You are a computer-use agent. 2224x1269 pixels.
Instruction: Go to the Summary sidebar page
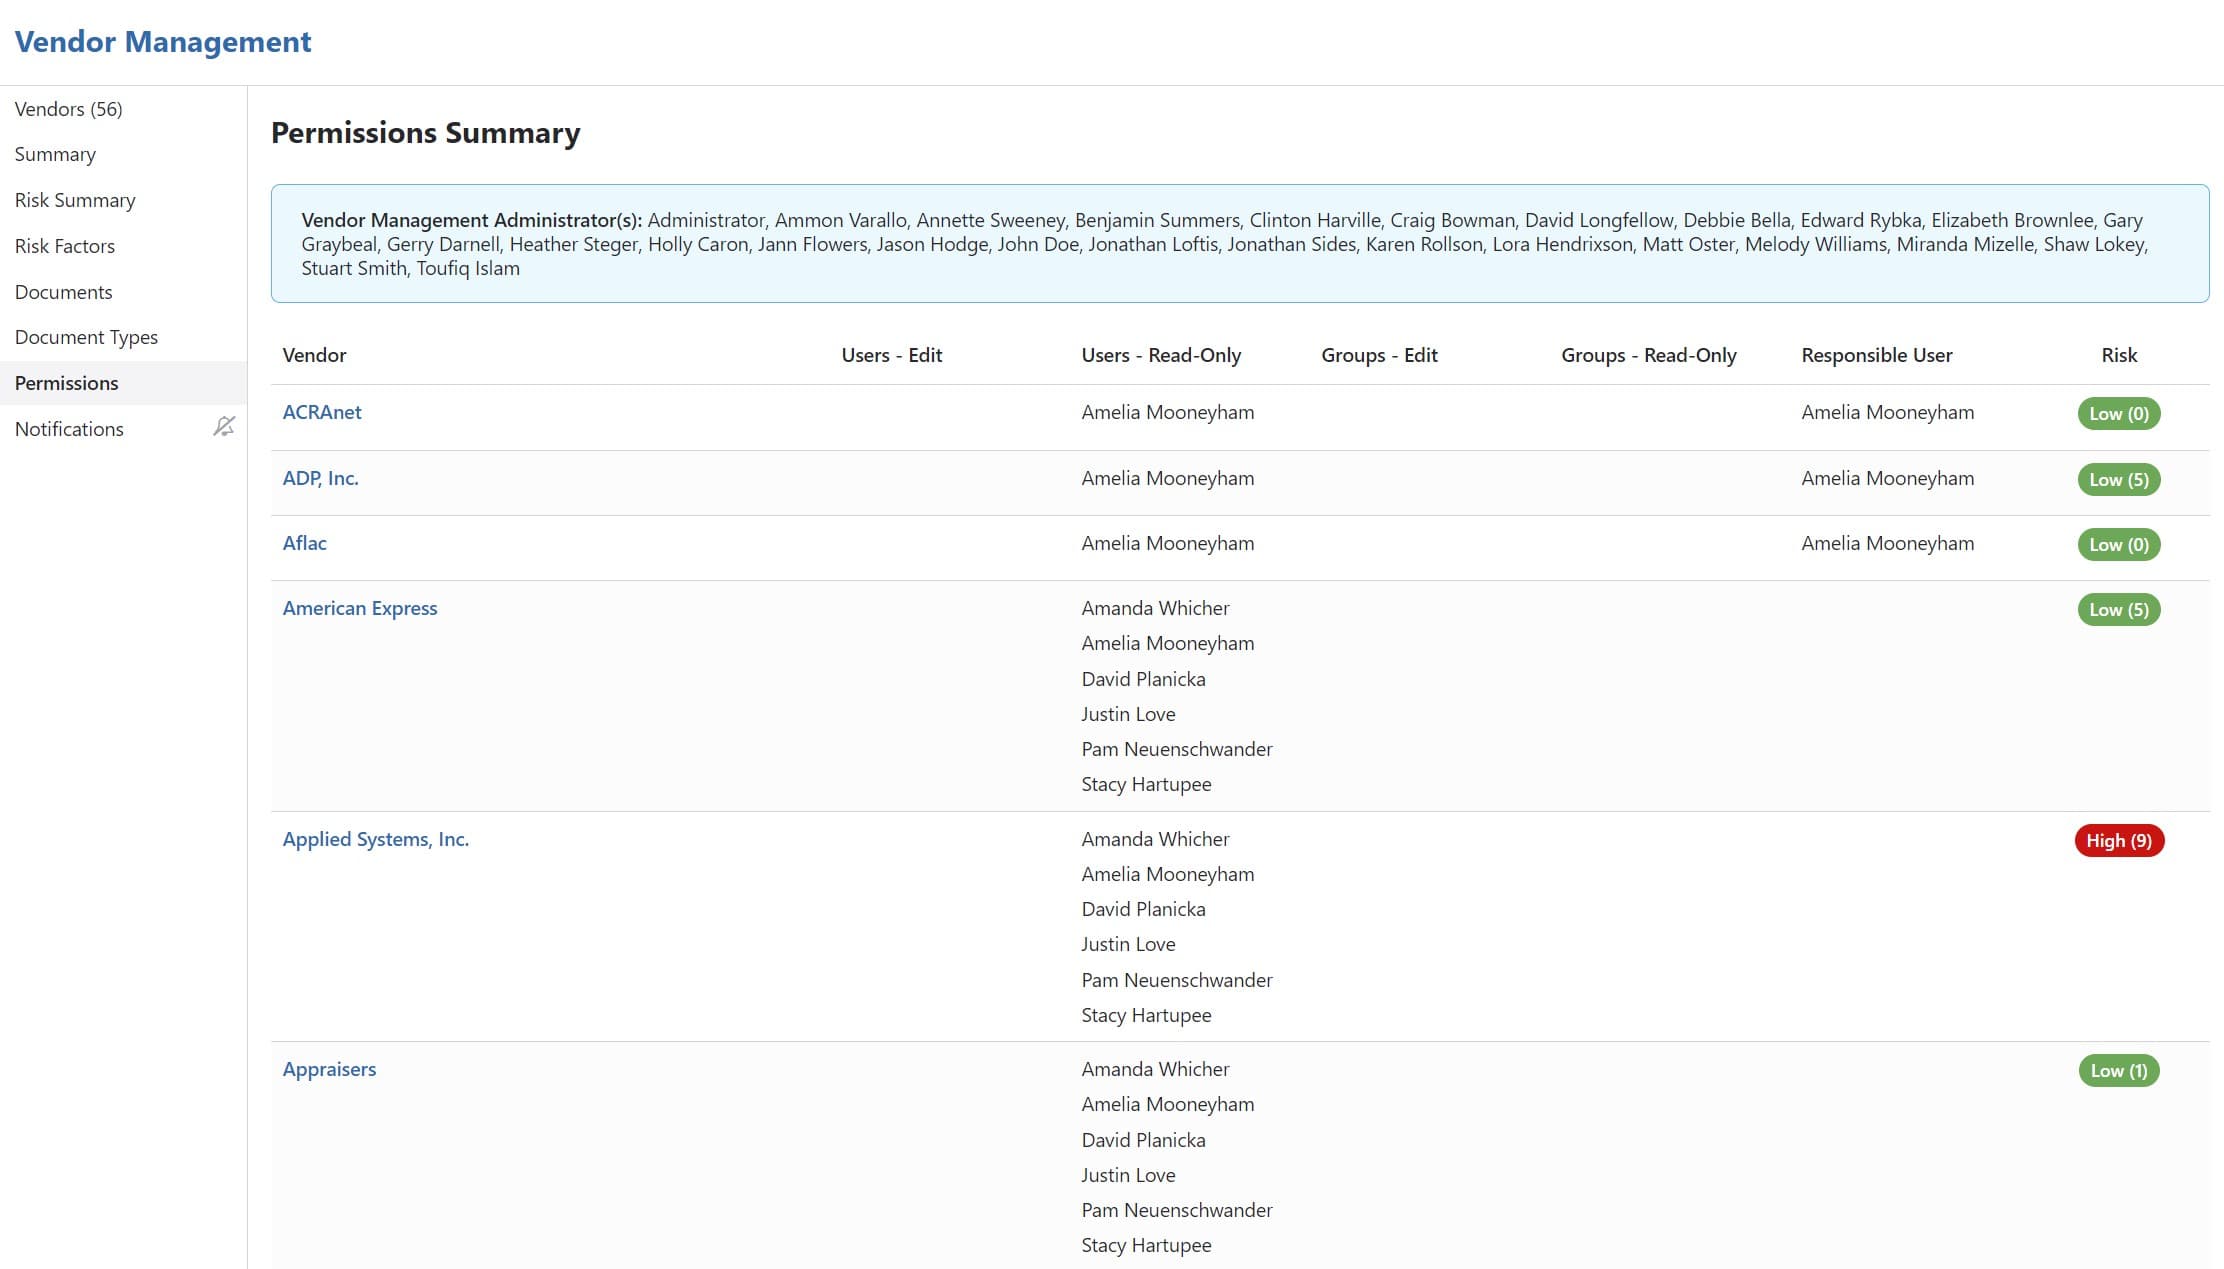coord(56,154)
